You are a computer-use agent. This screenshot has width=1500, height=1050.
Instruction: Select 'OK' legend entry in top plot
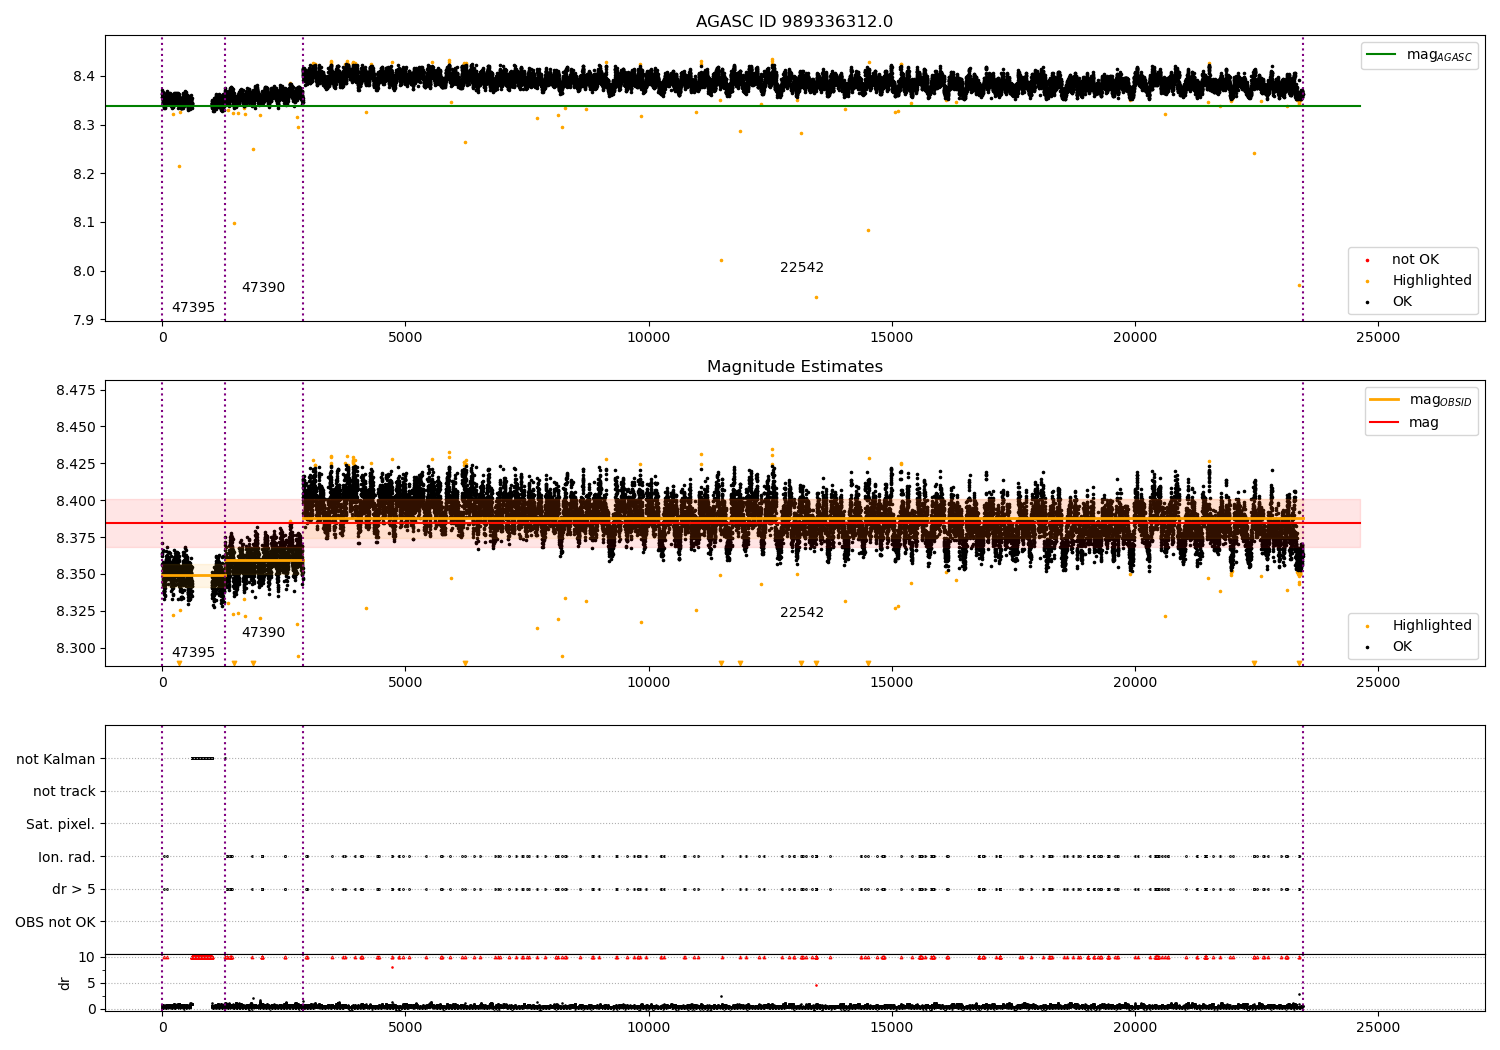click(1402, 302)
